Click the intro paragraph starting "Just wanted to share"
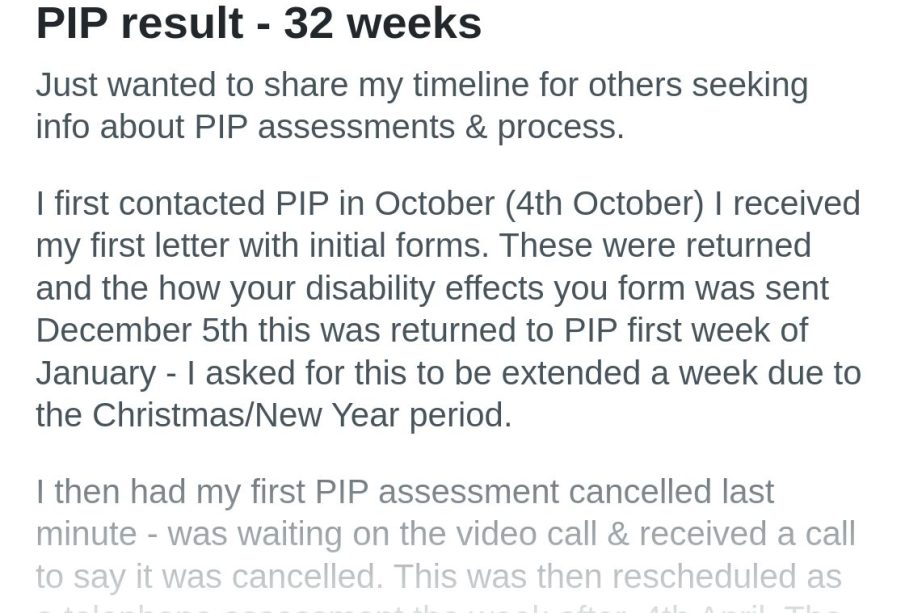The image size is (905, 613). pyautogui.click(x=422, y=106)
